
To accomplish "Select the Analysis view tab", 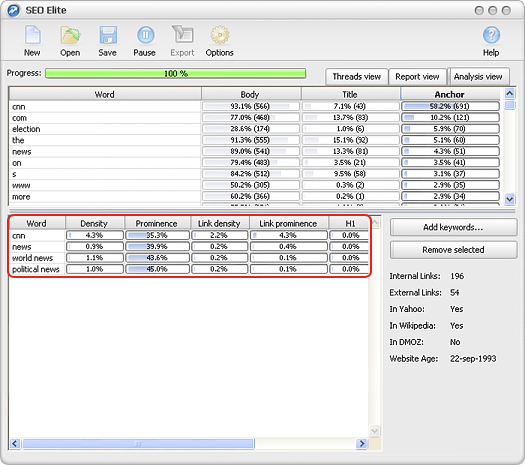I will click(x=478, y=77).
